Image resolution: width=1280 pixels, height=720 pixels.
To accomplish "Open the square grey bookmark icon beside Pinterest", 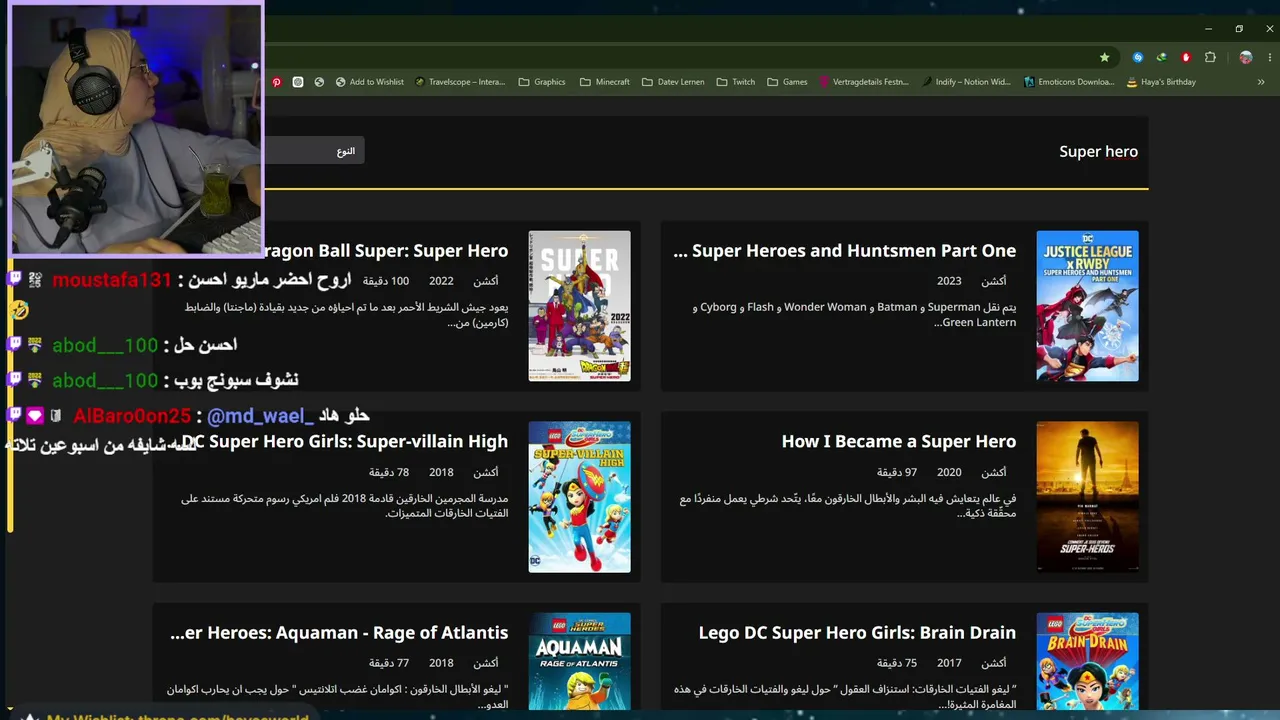I will (x=298, y=82).
